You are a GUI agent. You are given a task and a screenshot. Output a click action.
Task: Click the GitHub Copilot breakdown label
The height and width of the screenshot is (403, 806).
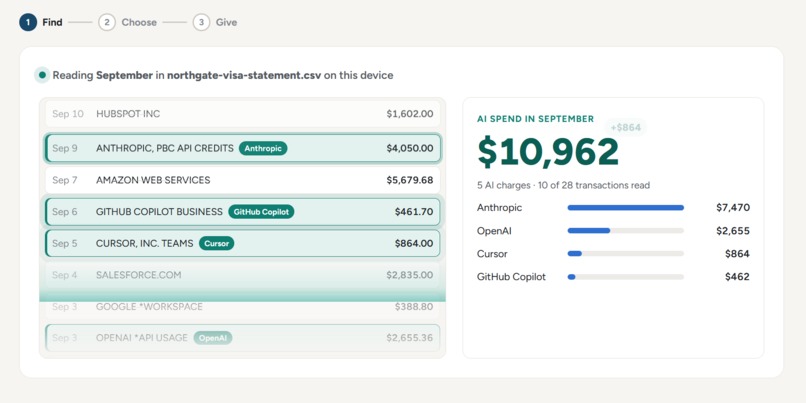coord(511,277)
